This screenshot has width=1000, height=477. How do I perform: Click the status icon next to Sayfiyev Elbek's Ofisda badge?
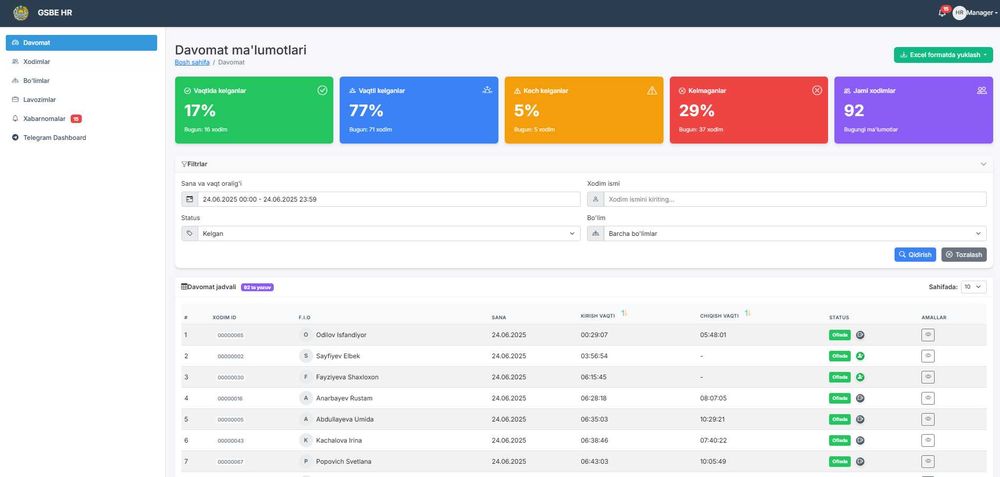[x=860, y=356]
